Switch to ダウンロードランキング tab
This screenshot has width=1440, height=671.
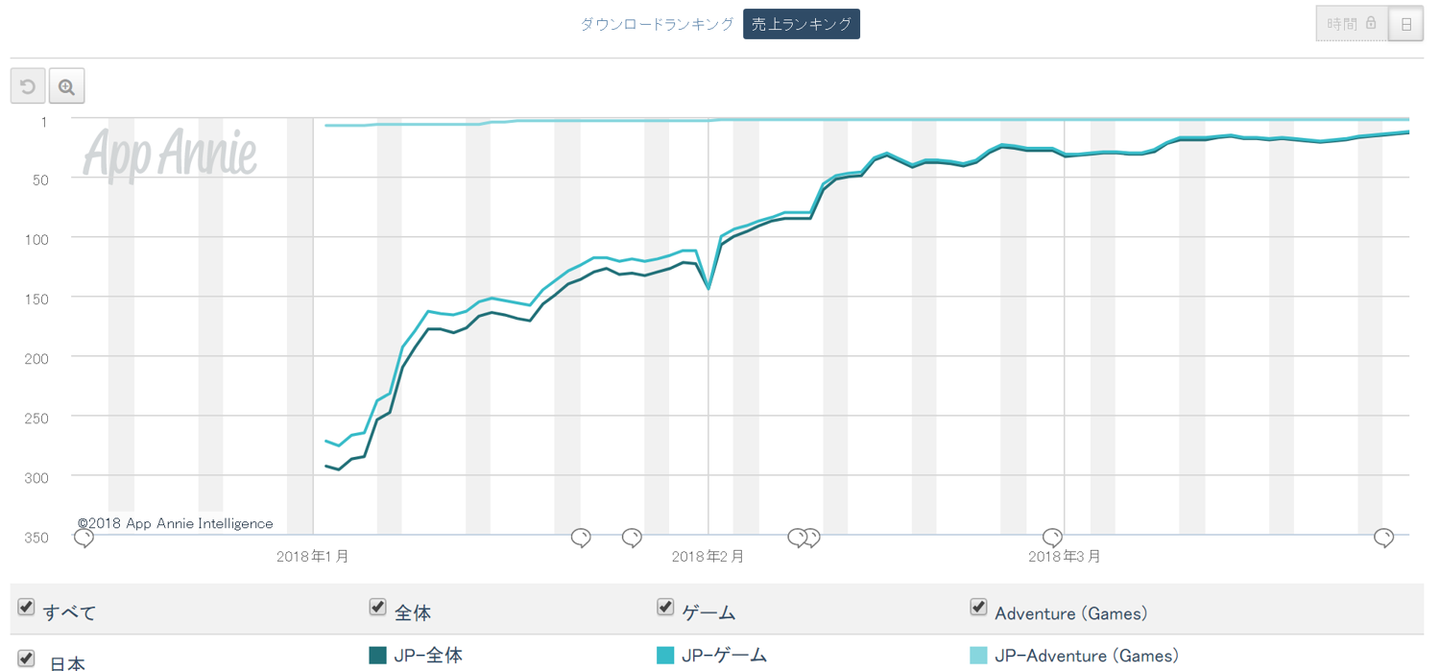click(x=657, y=25)
